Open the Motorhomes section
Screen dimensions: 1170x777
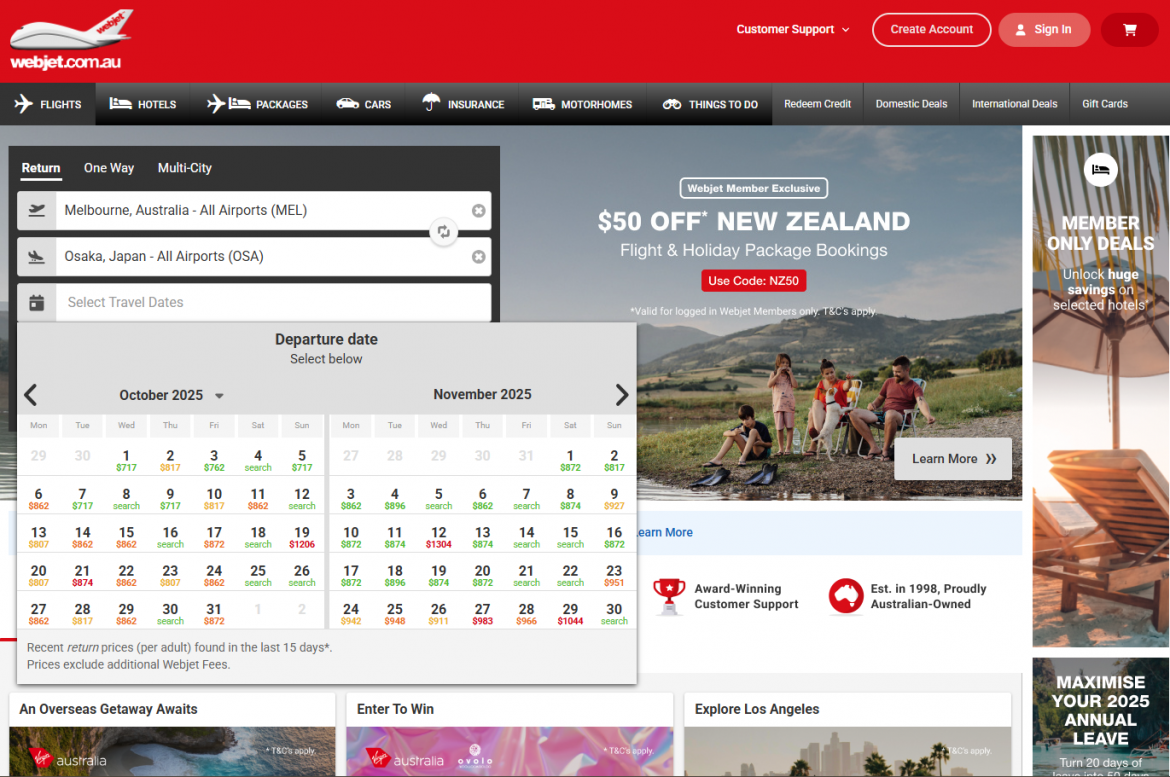click(582, 104)
